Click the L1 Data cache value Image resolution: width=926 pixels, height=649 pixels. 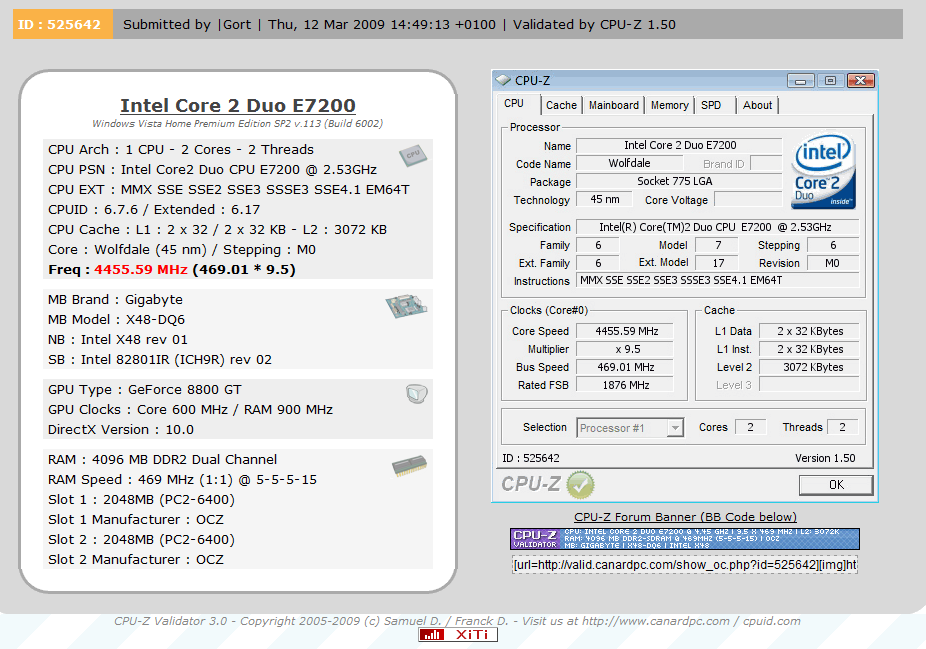(809, 331)
